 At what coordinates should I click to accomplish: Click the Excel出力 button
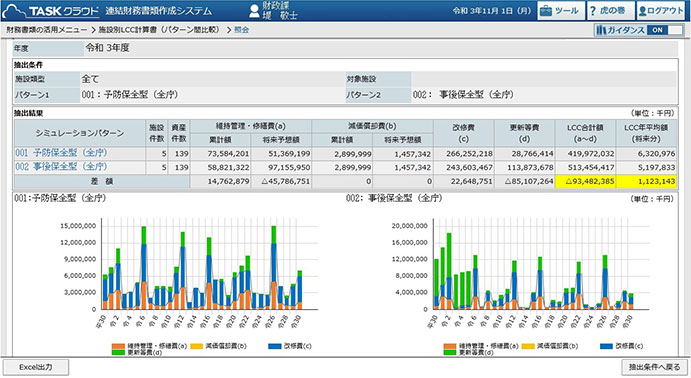[36, 367]
